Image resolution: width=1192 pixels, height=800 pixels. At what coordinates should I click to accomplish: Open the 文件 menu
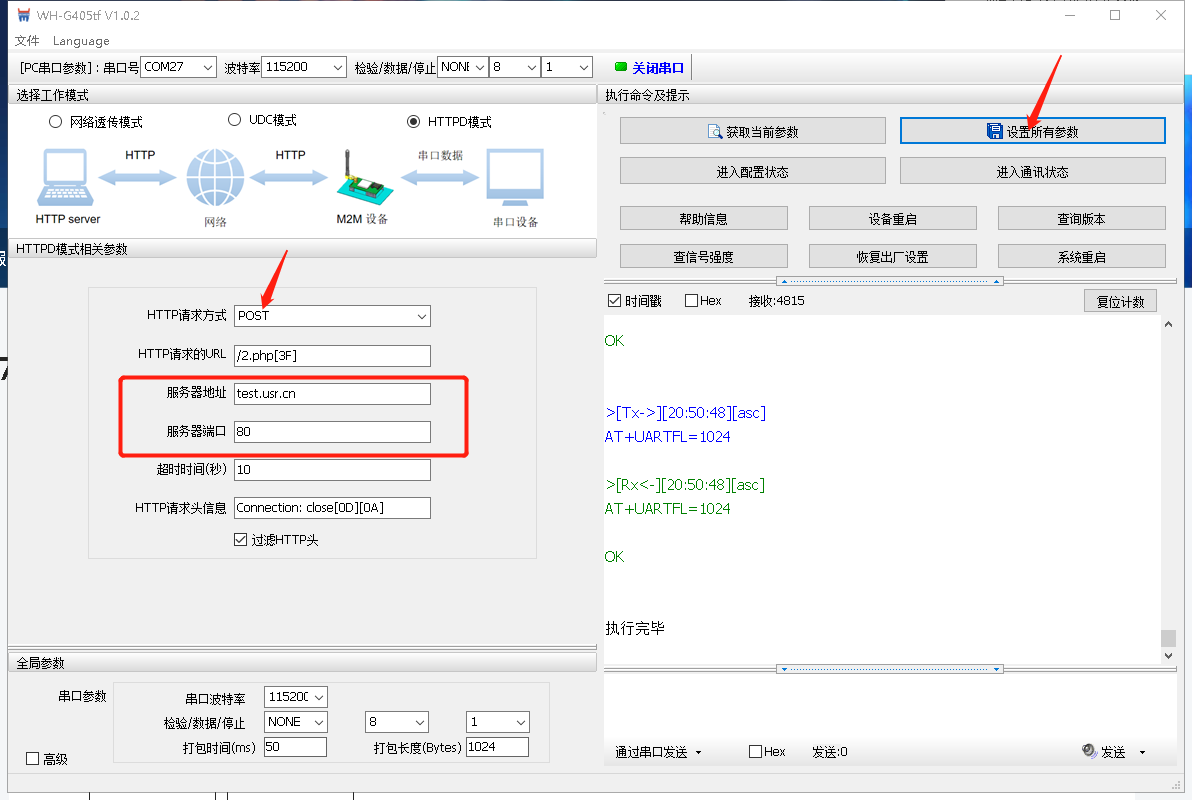[27, 41]
